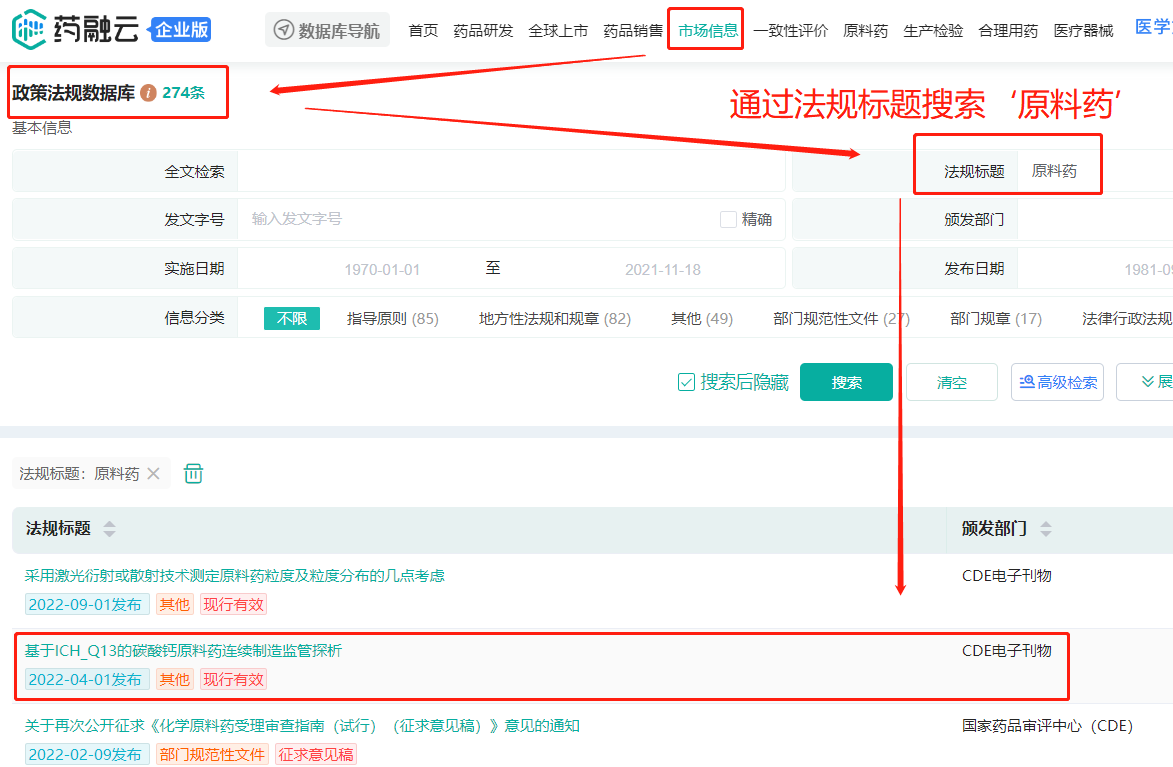Switch to the 市场信息 tab
The image size is (1173, 767).
click(707, 30)
